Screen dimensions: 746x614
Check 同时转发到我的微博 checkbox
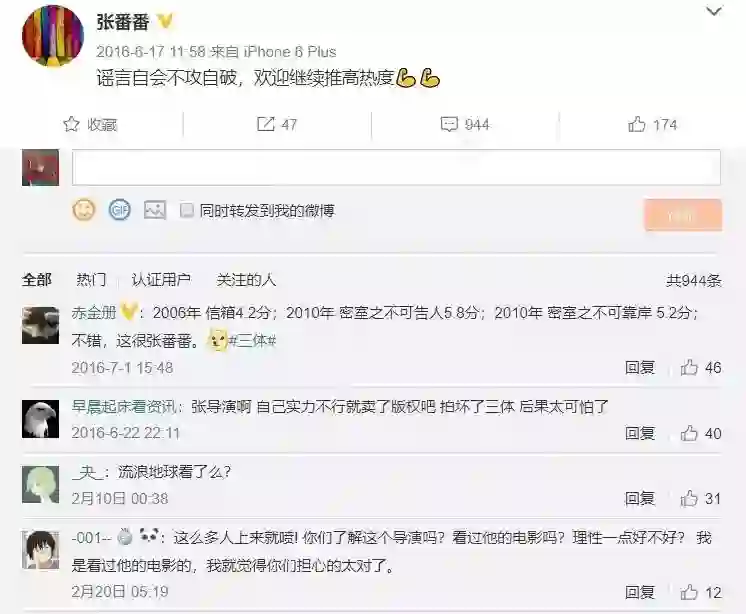[x=186, y=210]
